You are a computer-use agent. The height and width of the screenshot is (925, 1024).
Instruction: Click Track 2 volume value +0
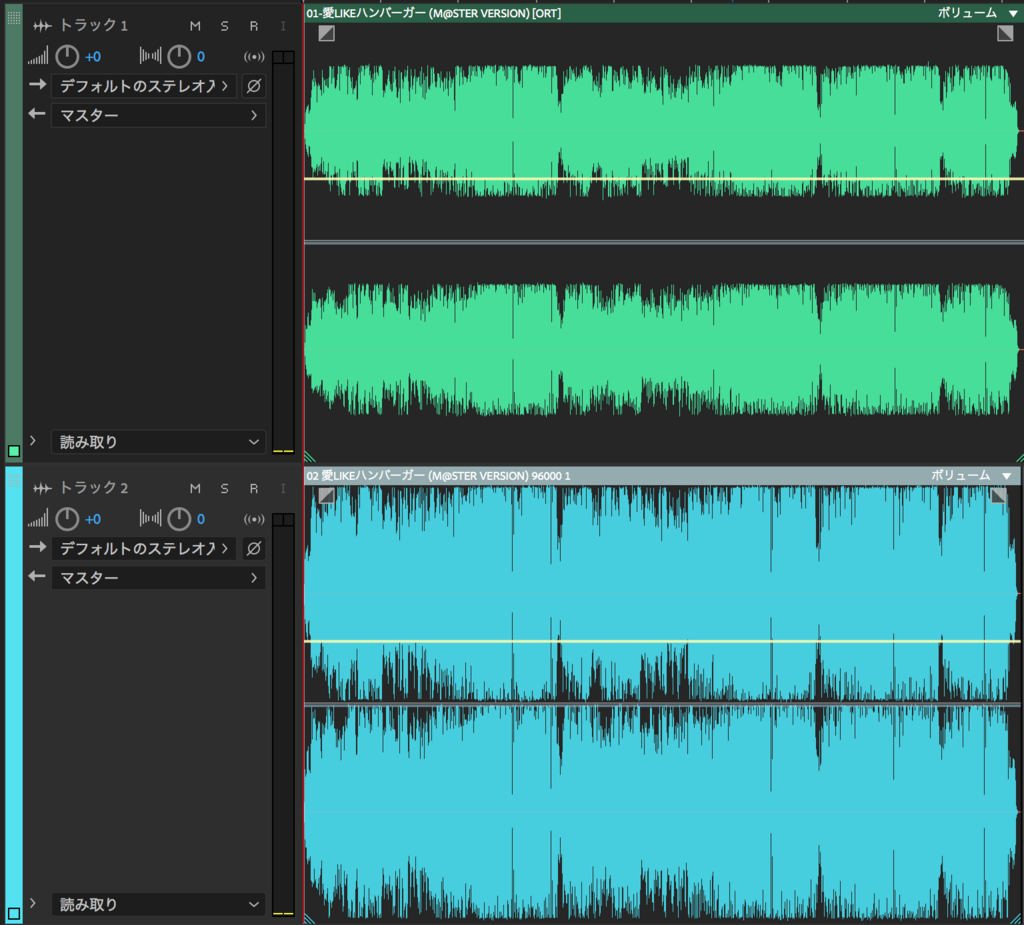point(93,519)
